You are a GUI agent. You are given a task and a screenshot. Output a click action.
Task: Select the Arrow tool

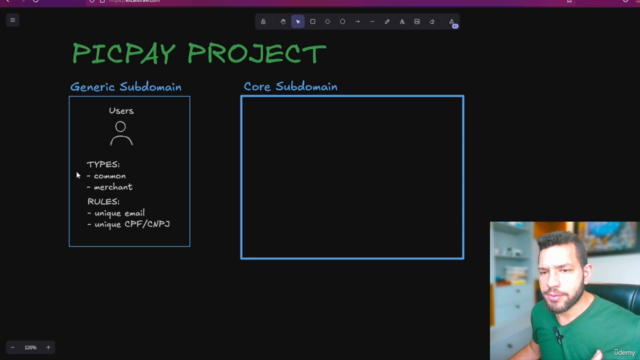(358, 22)
